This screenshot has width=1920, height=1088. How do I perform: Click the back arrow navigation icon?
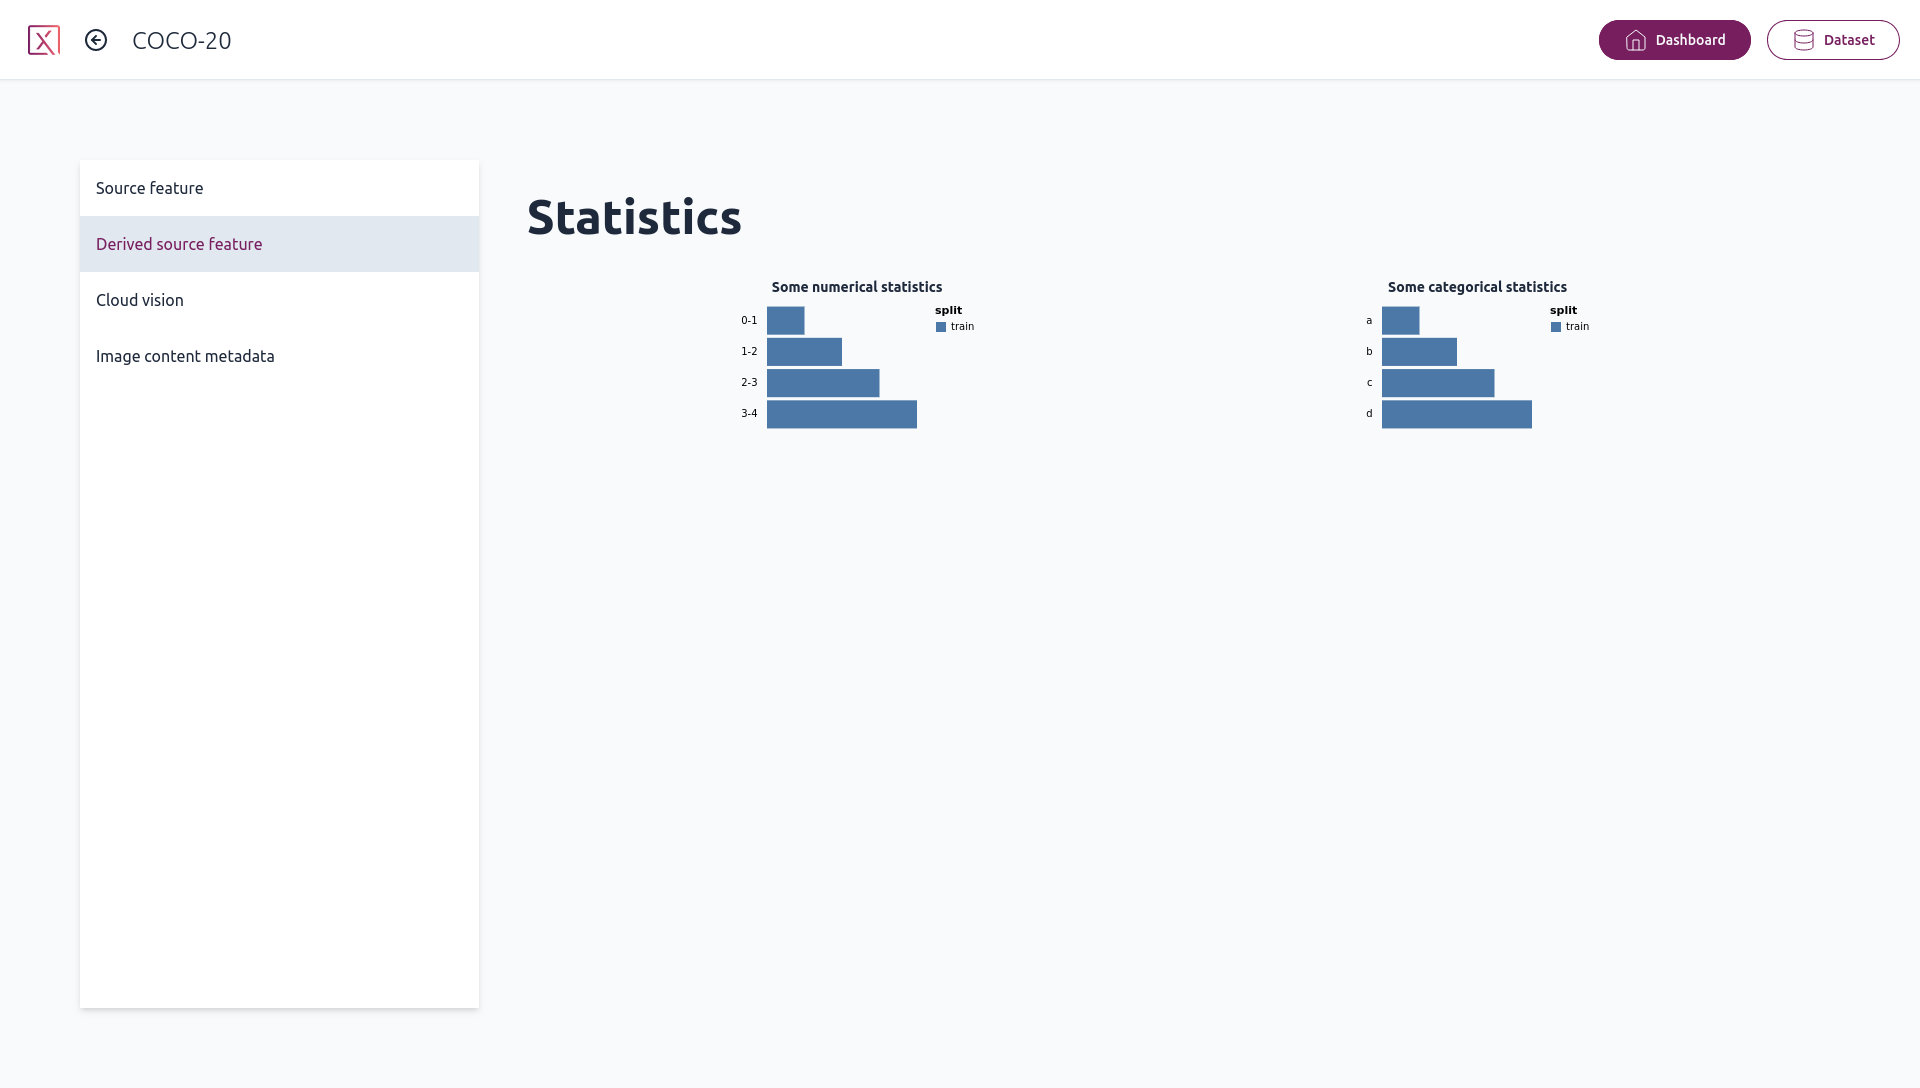96,40
